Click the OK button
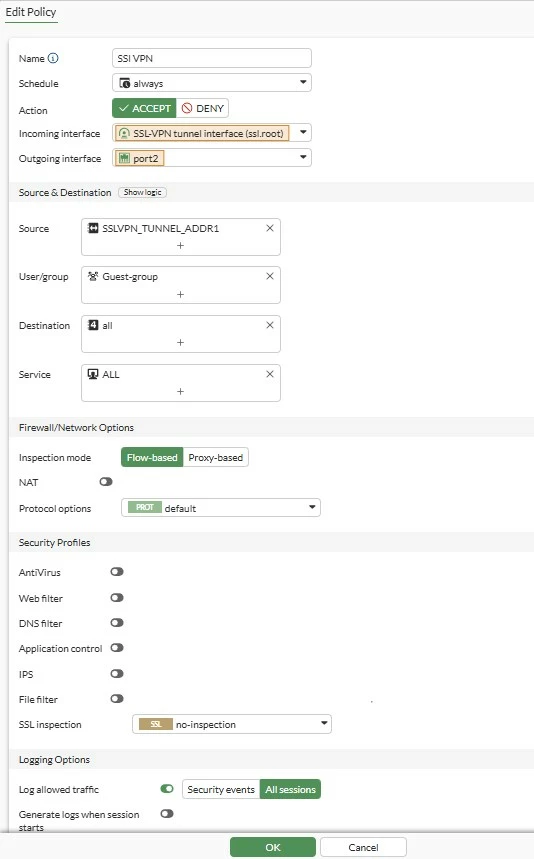Screen dimensions: 534x859 [x=273, y=847]
